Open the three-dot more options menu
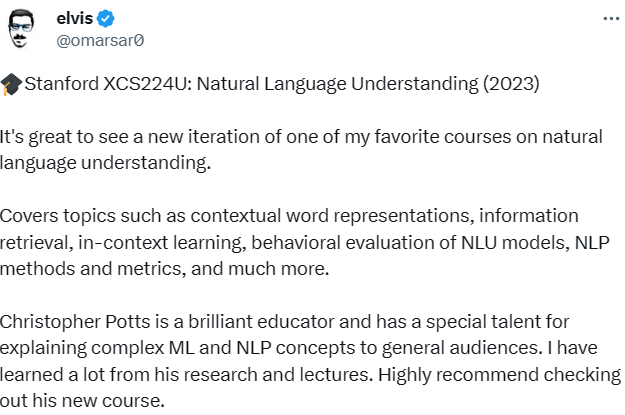625x415 pixels. [611, 19]
